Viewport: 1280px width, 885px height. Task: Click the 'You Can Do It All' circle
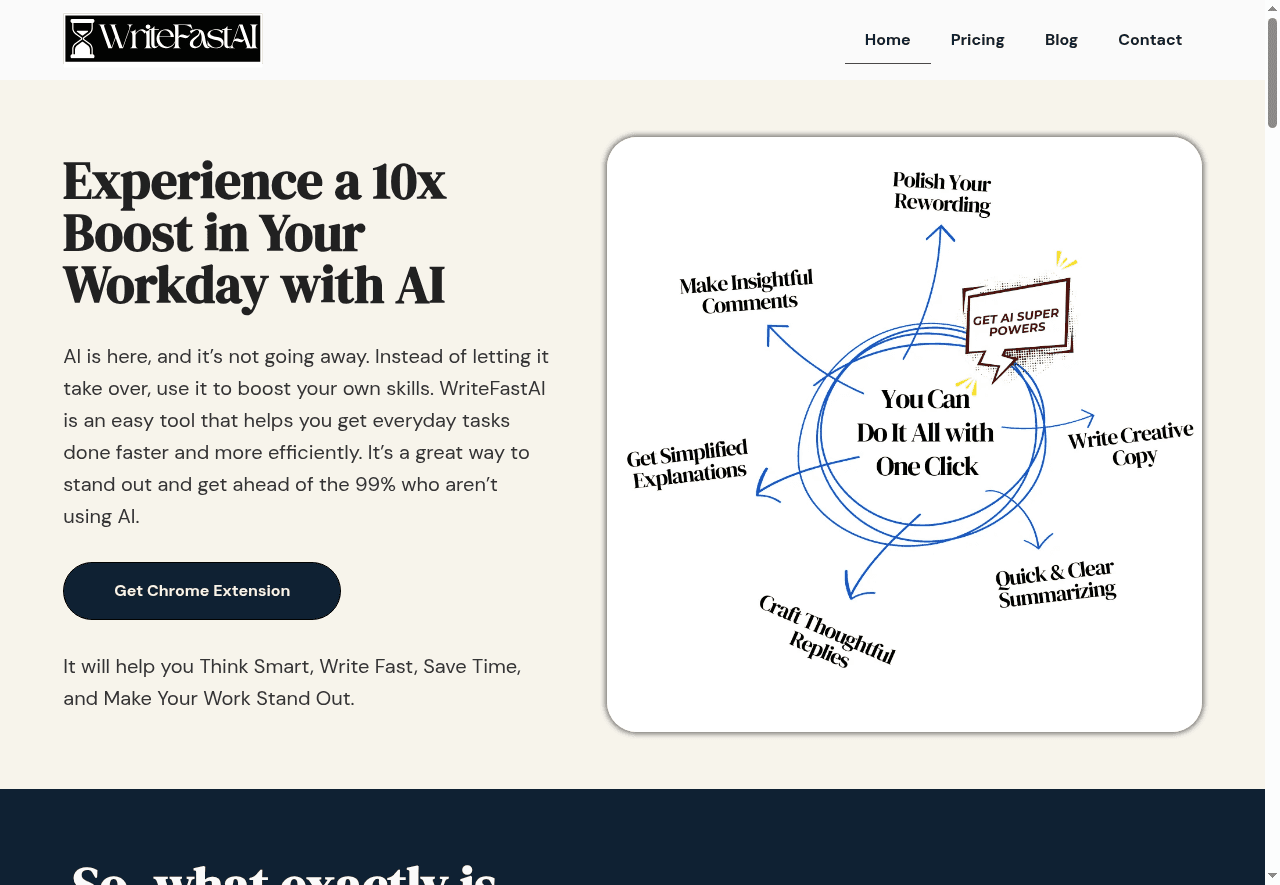[x=926, y=433]
